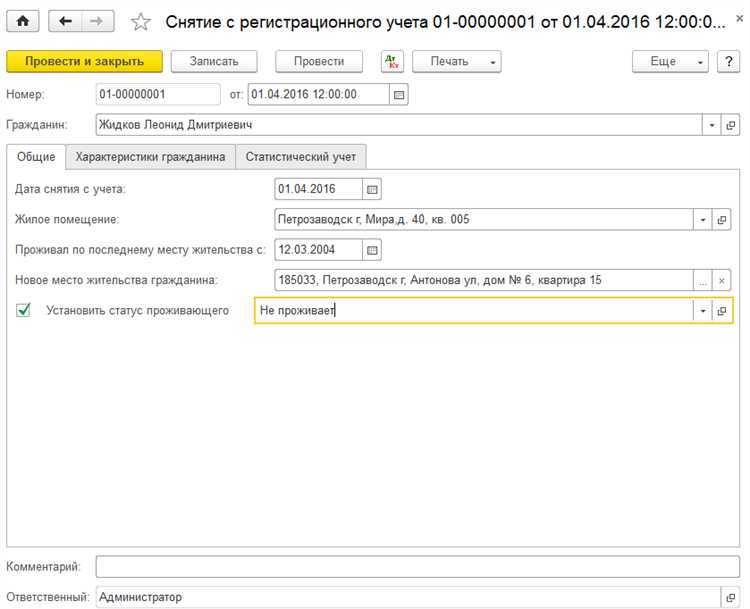Toggle Установить статус проживающего checkbox
Image resolution: width=750 pixels, height=609 pixels.
pos(23,310)
